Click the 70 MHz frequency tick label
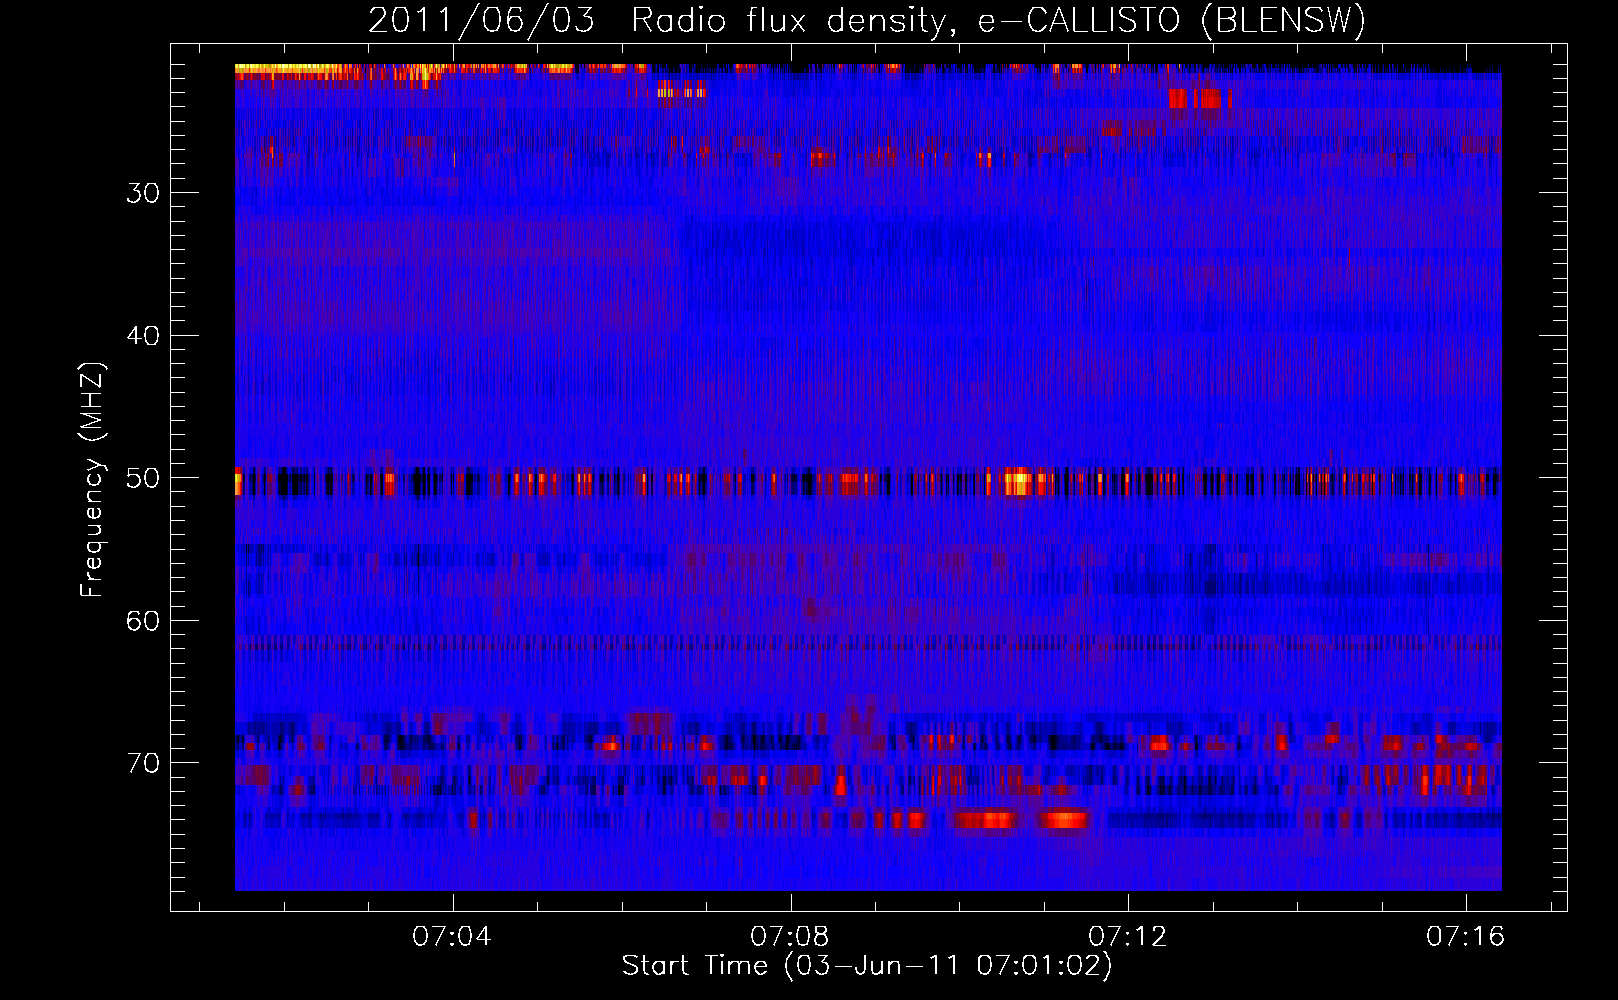 [143, 763]
